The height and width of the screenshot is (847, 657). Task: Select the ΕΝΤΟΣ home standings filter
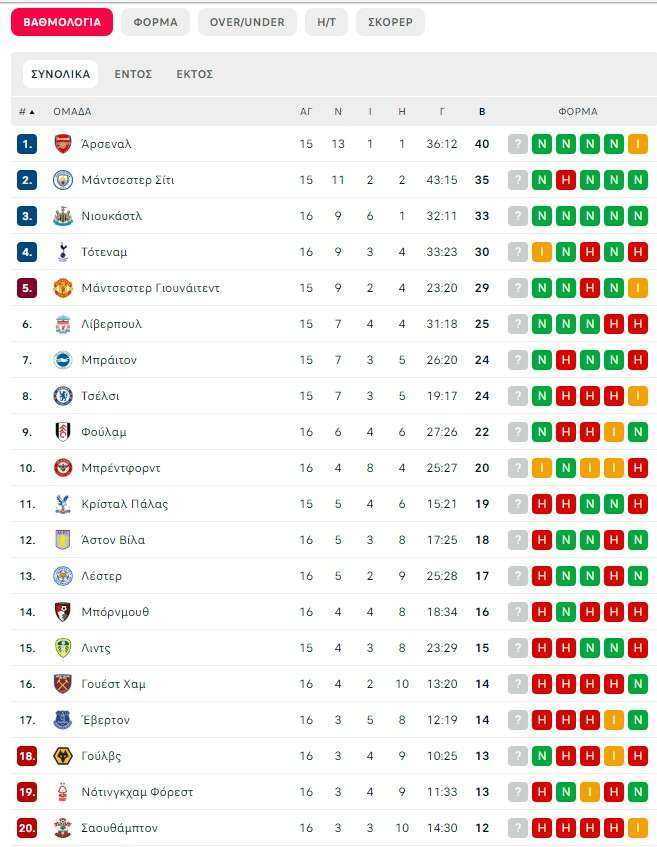tap(133, 74)
